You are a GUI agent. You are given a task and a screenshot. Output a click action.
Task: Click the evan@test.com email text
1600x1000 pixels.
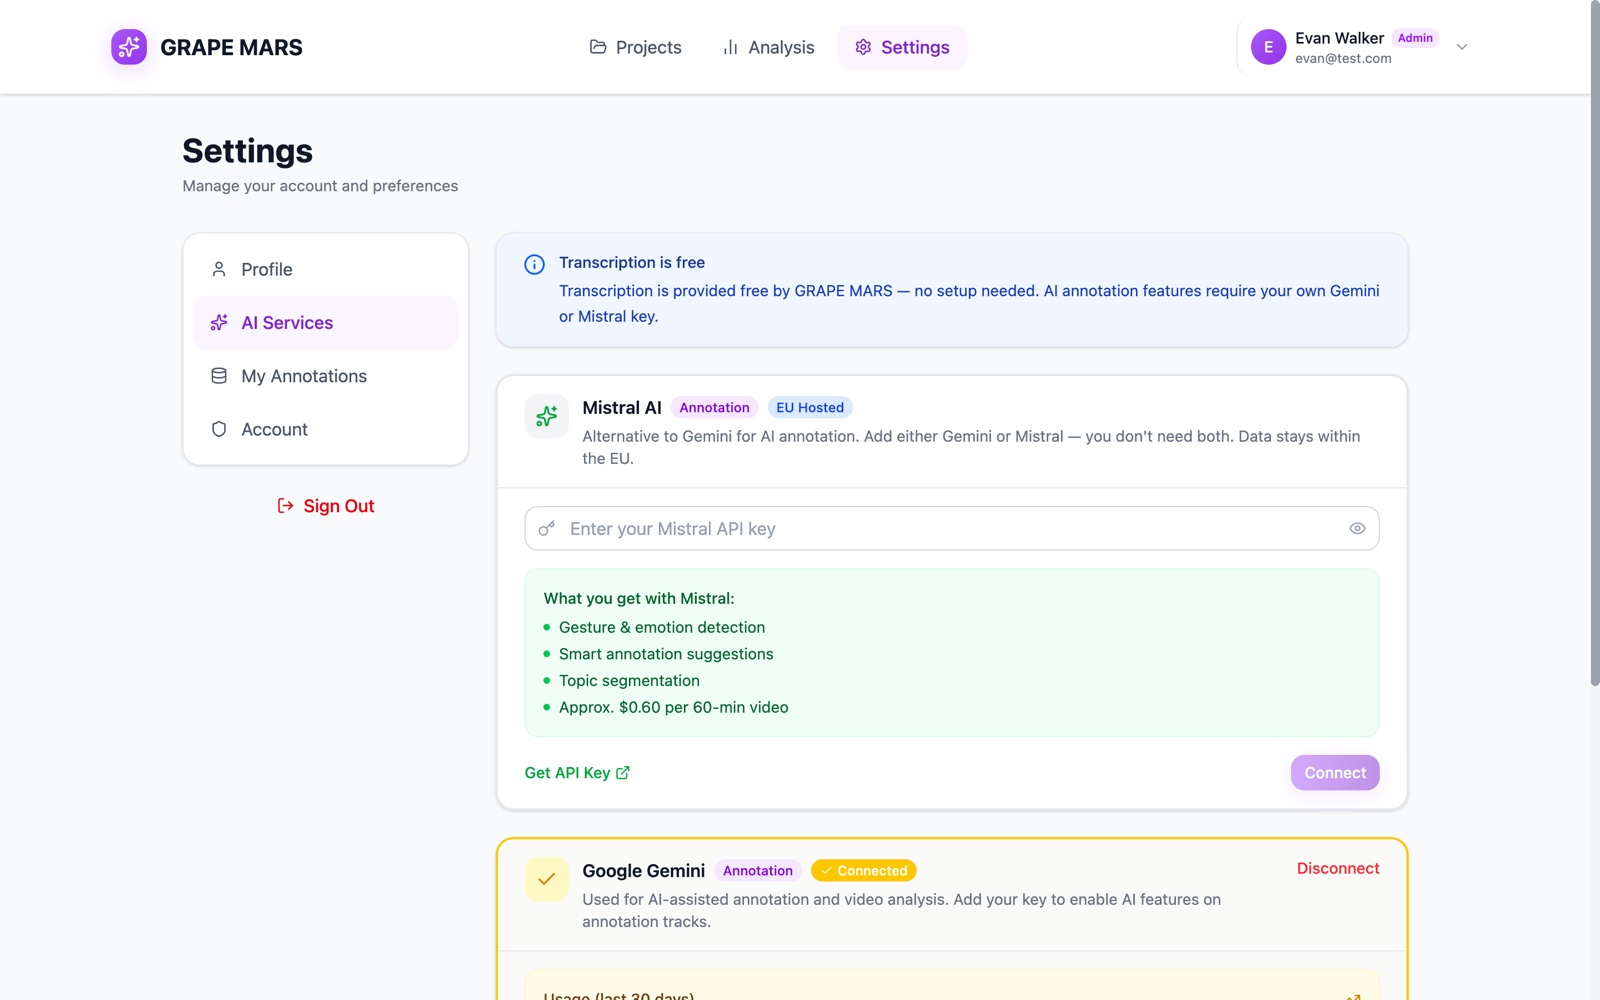[1343, 59]
